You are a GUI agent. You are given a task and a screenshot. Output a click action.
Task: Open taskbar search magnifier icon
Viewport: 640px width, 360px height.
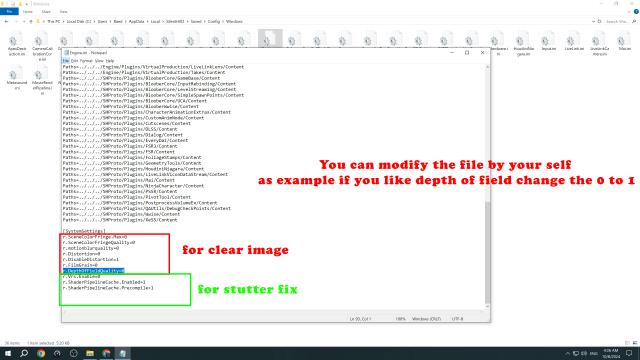(24, 353)
